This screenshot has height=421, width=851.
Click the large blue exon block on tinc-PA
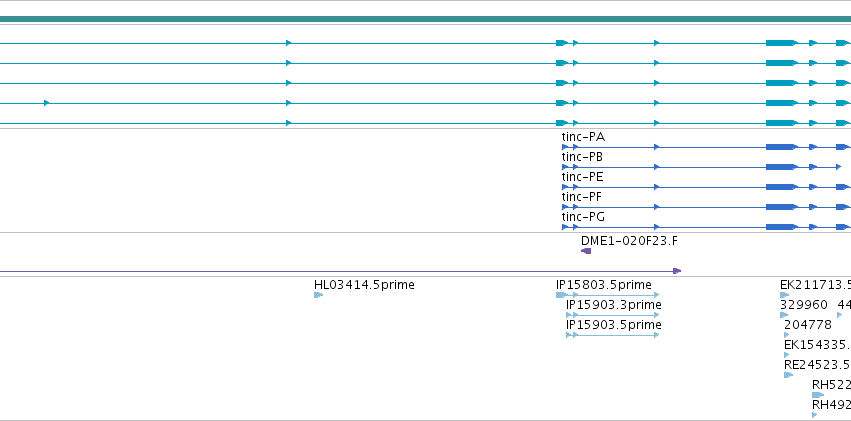point(782,147)
